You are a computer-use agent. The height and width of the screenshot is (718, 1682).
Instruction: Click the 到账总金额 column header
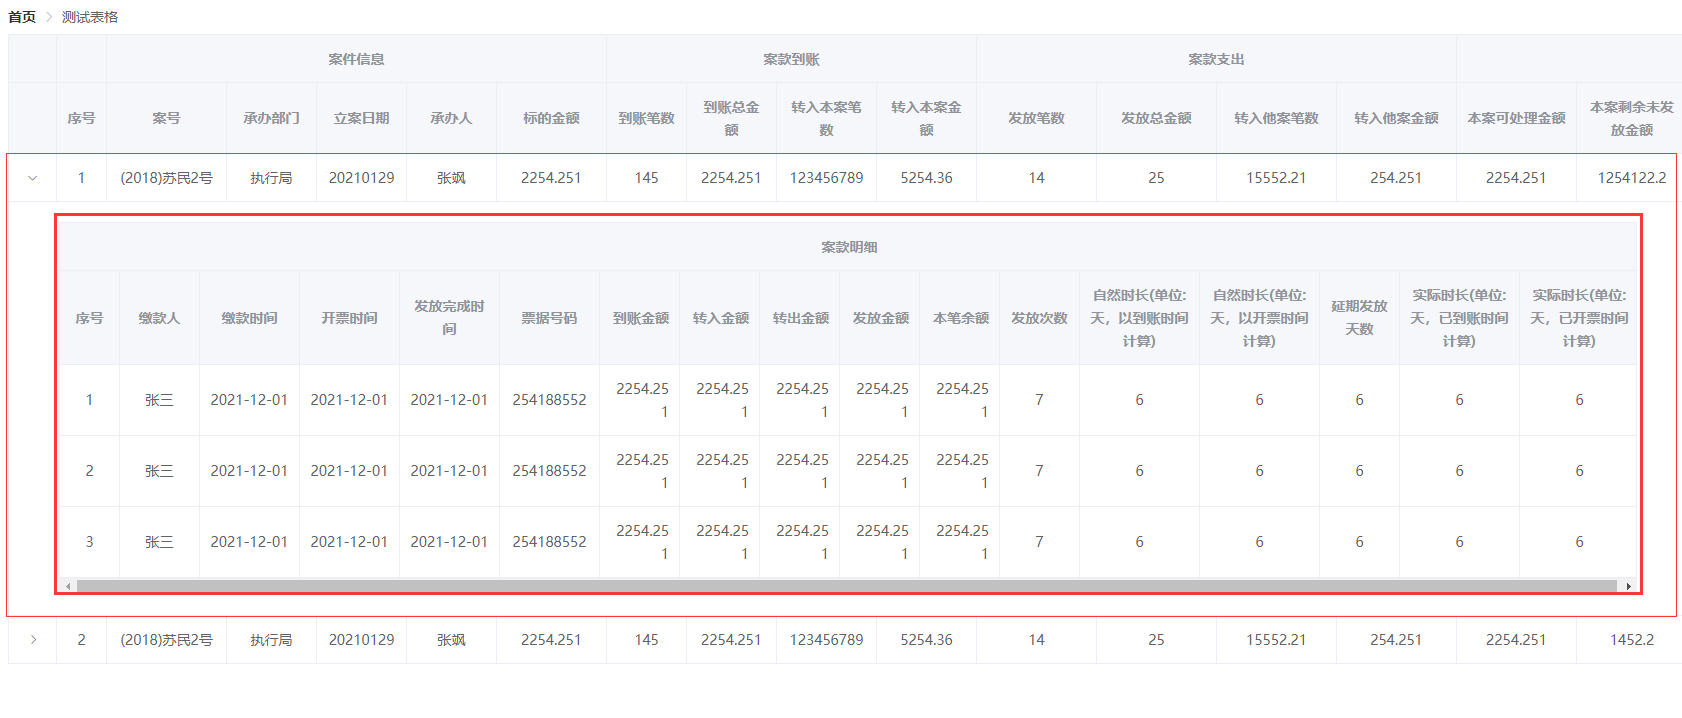point(731,118)
